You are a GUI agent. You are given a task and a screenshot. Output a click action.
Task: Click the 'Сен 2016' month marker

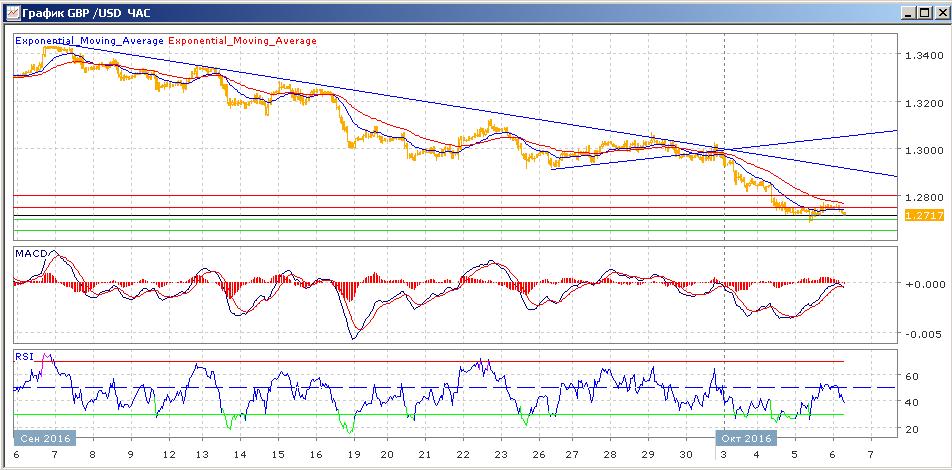tap(45, 438)
